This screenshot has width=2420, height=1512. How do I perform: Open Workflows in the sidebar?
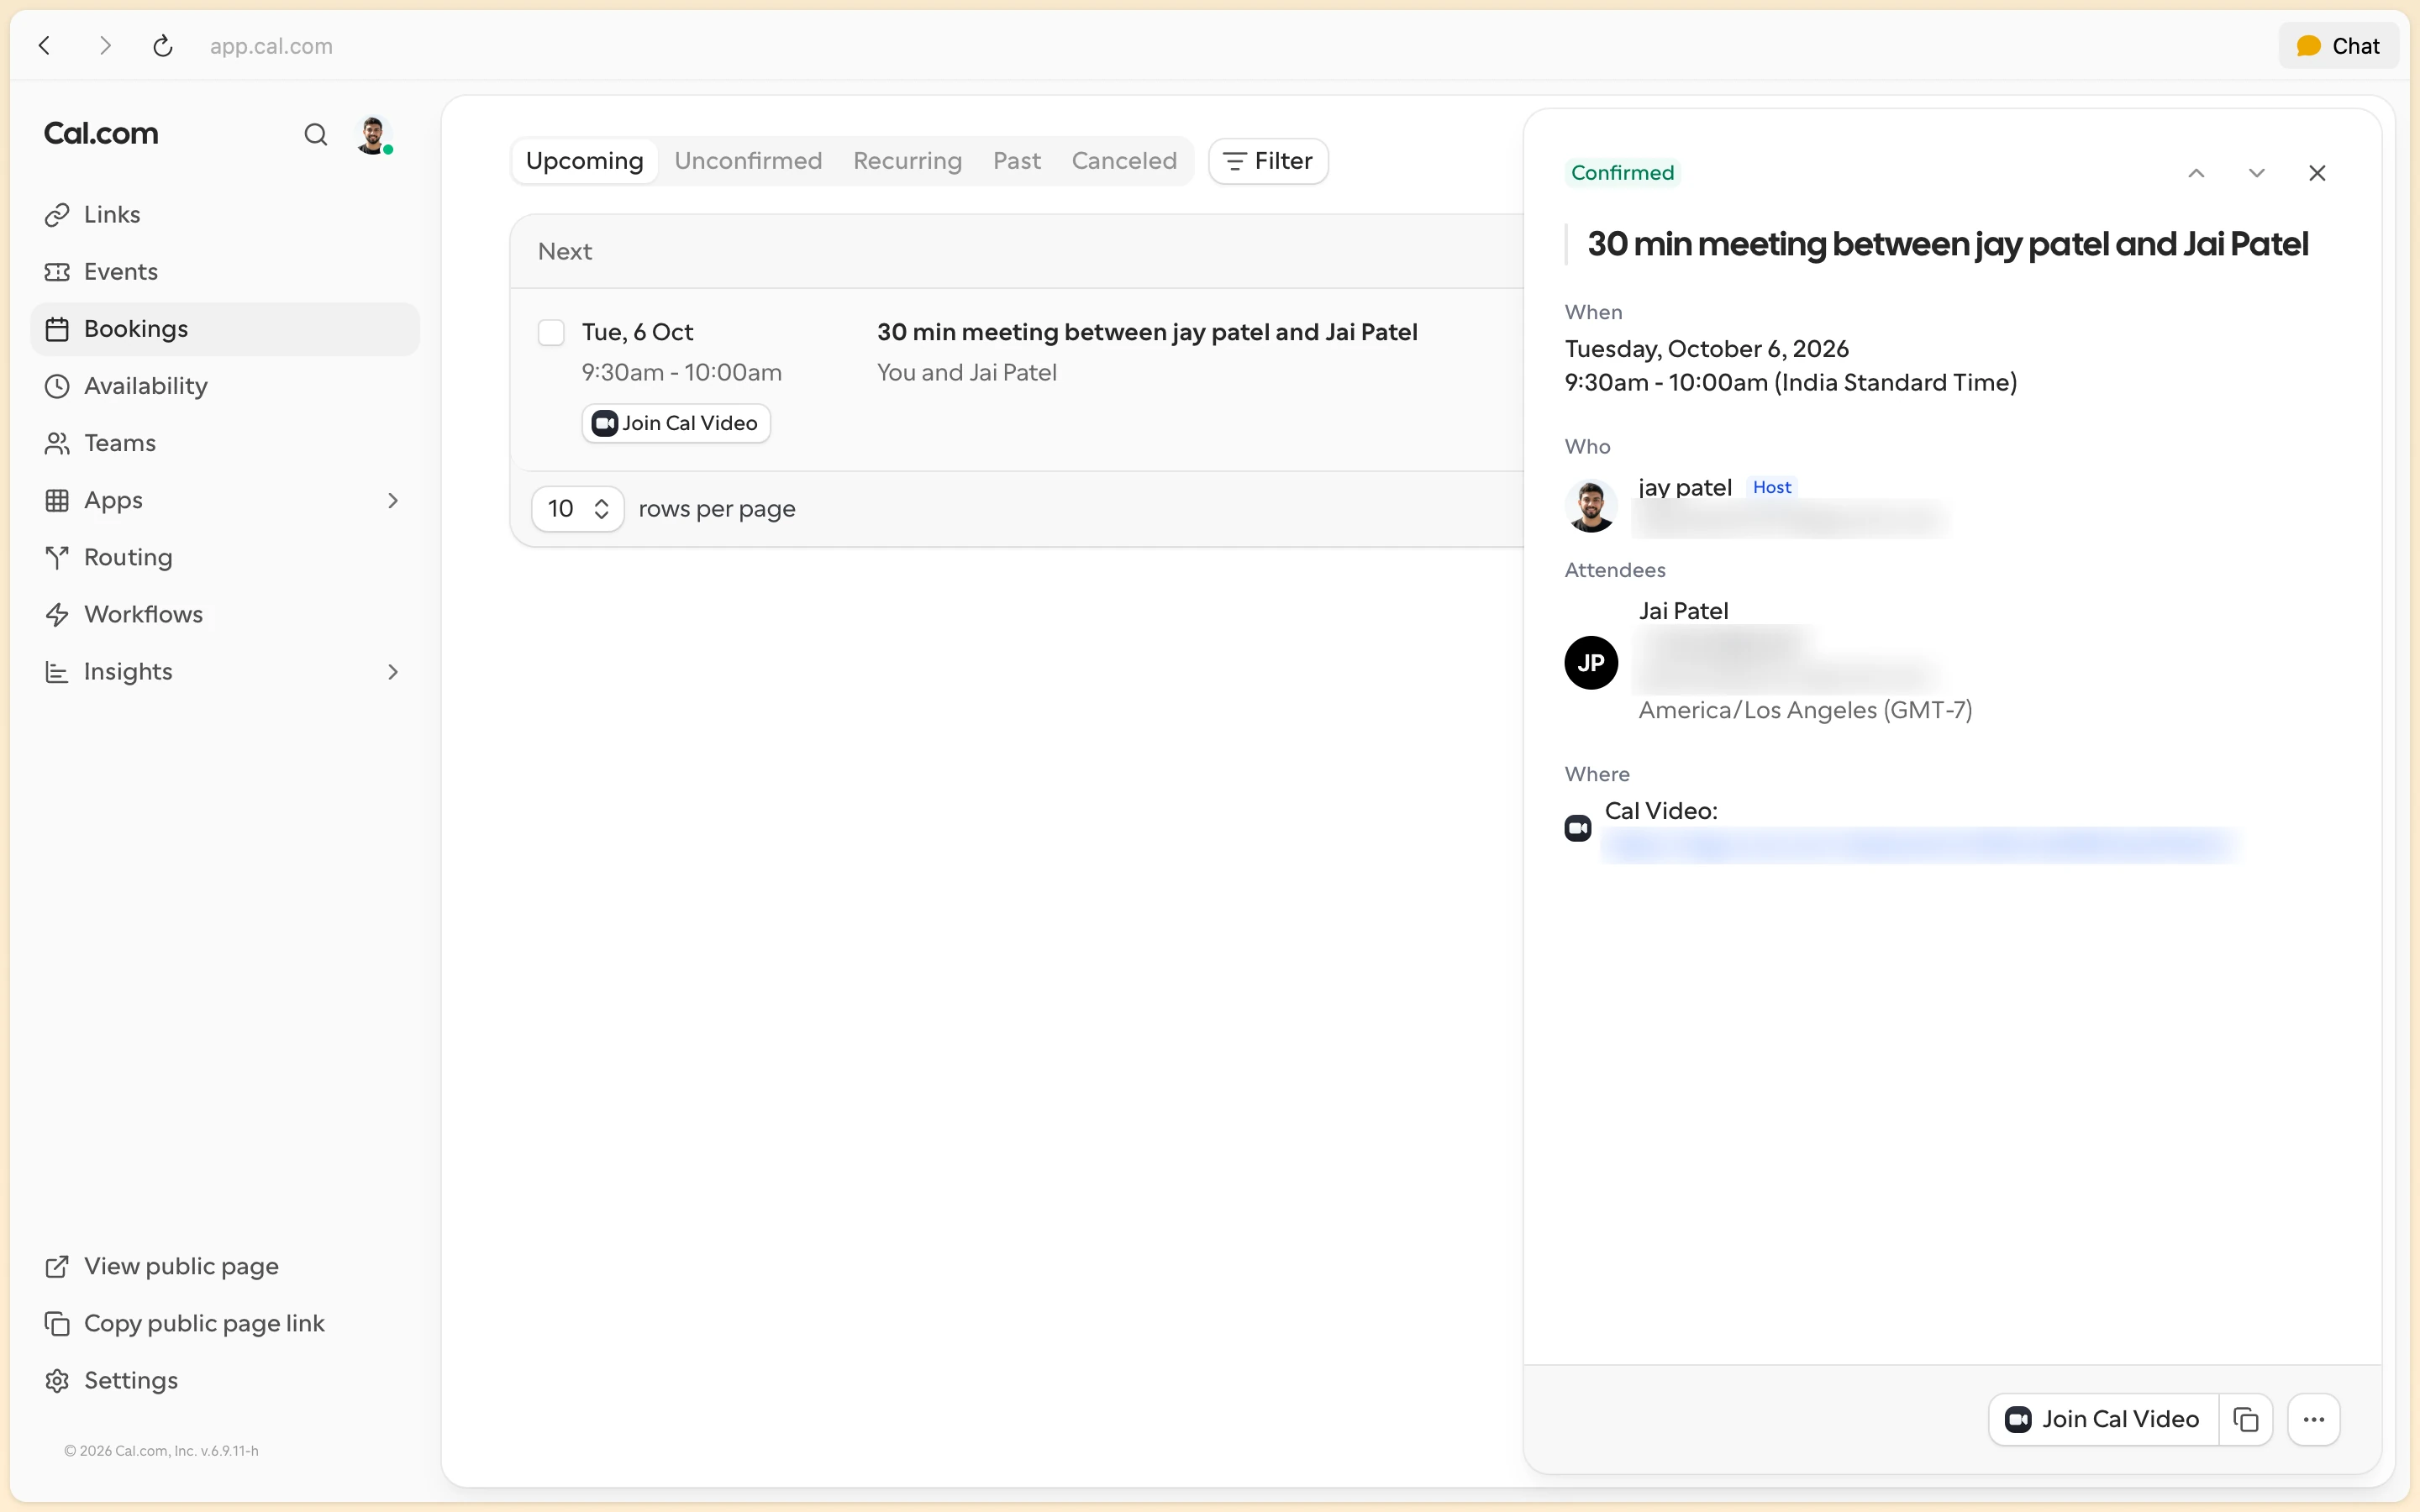pyautogui.click(x=225, y=614)
